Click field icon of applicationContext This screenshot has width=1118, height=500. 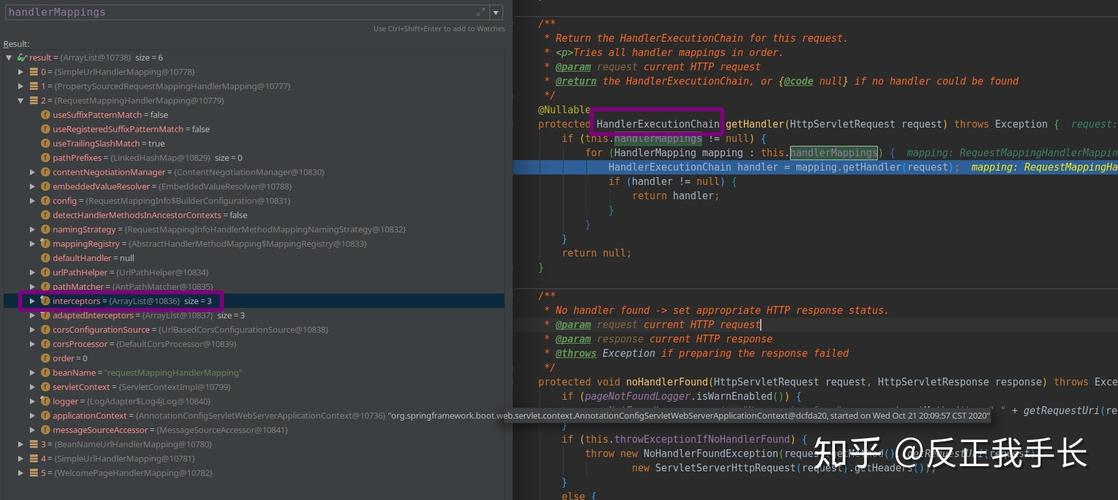point(46,415)
